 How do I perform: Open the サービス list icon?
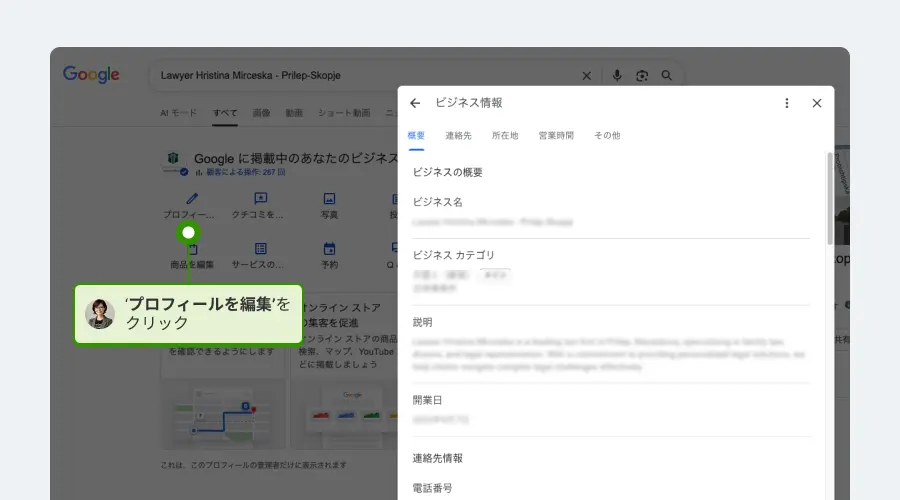pos(260,249)
